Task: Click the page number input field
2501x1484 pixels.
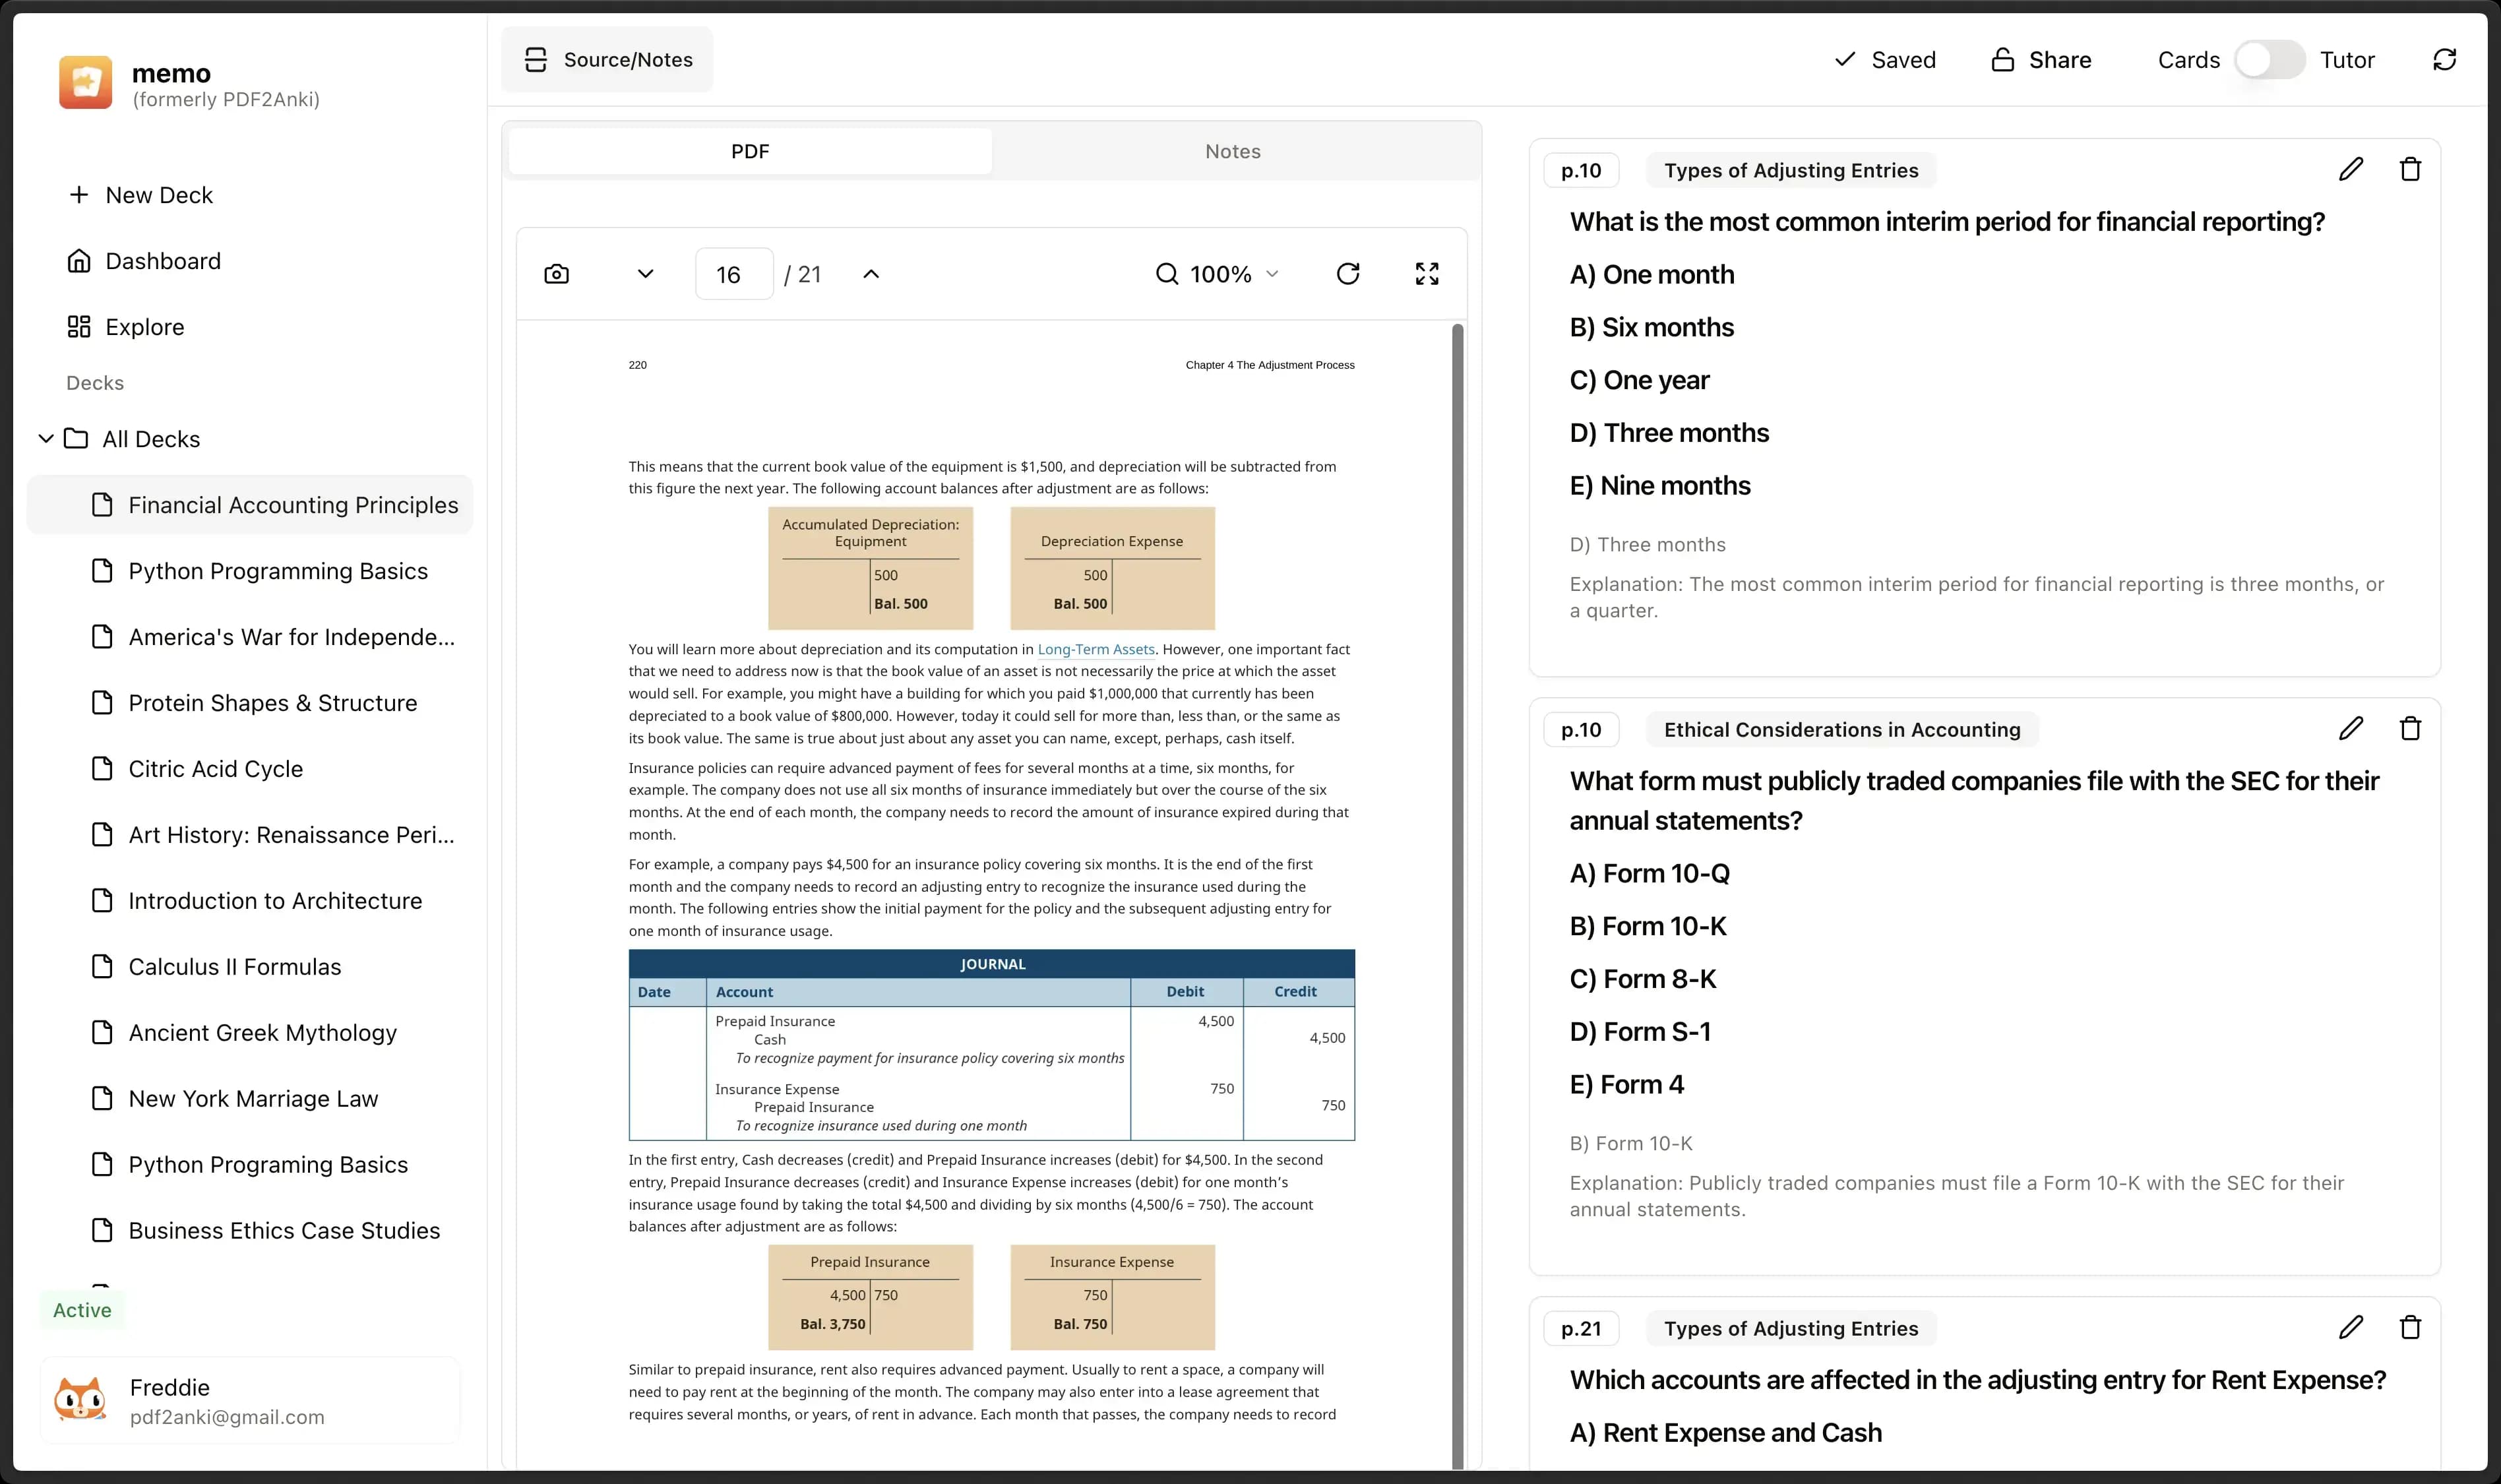Action: pyautogui.click(x=734, y=274)
